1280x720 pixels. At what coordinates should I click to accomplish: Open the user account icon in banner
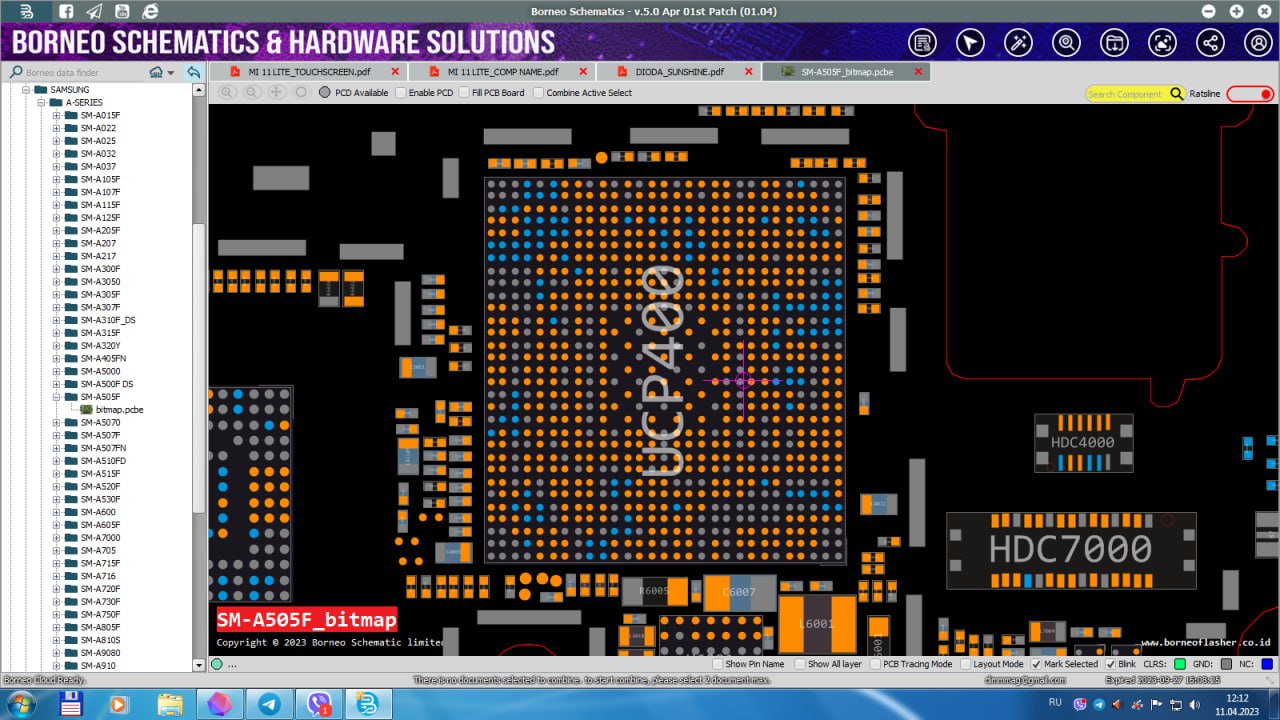coord(1258,43)
